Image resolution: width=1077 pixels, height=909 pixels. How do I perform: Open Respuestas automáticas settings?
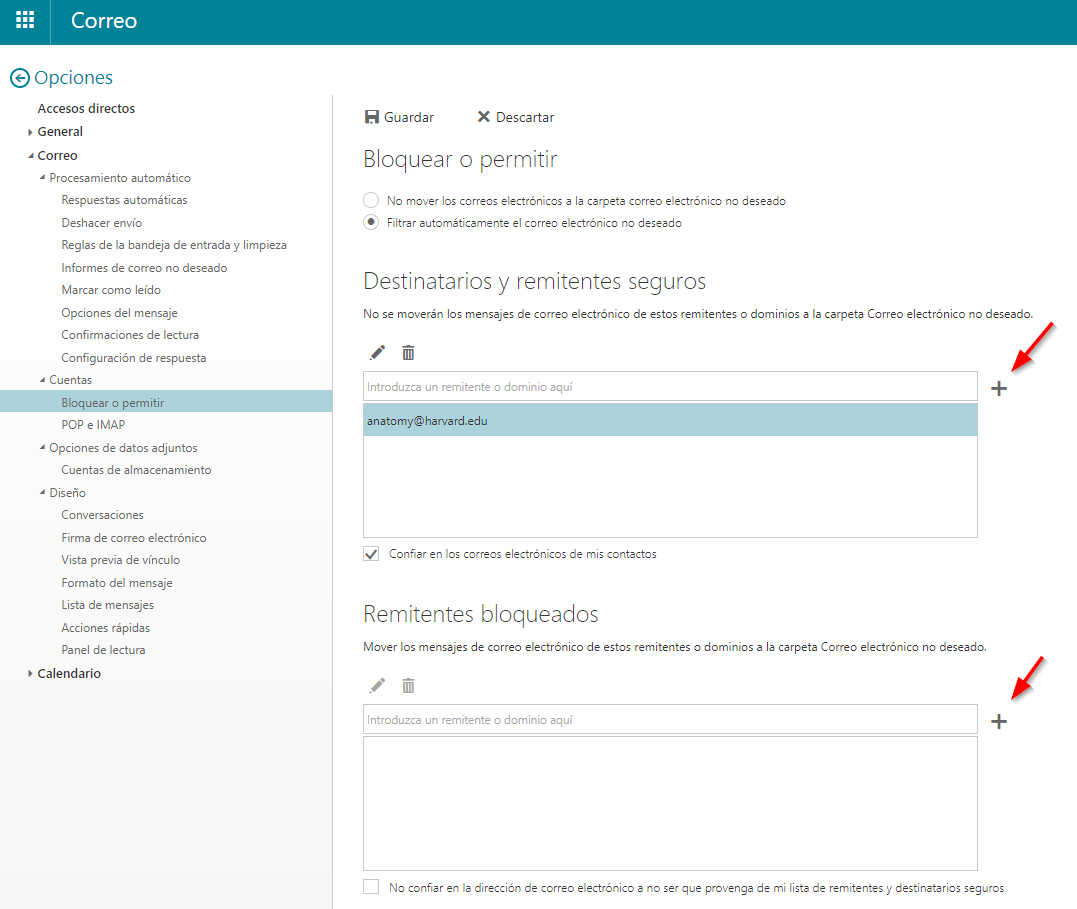[x=124, y=200]
